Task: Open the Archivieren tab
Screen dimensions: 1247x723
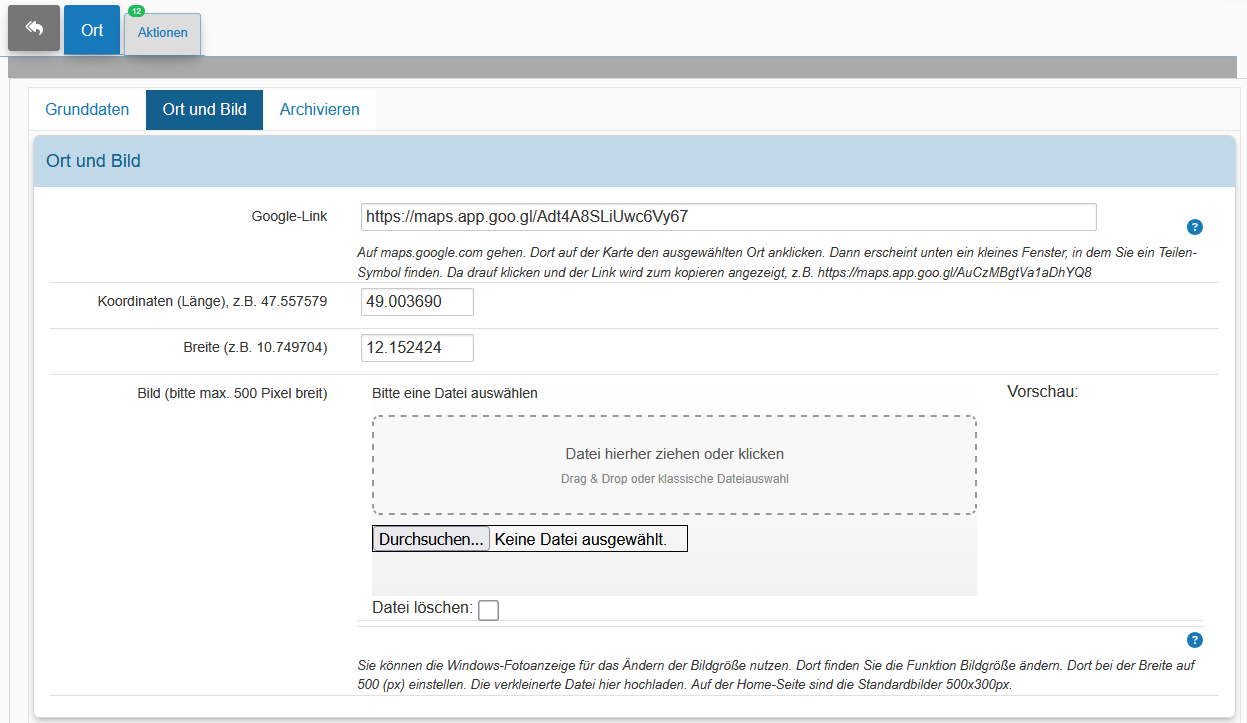Action: [320, 110]
